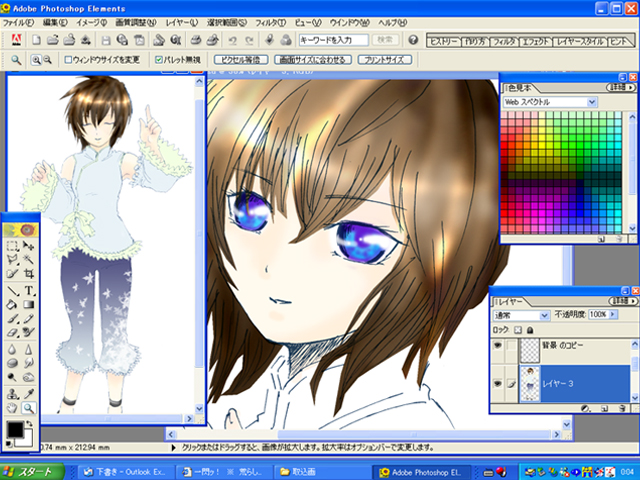640x480 pixels.
Task: Select the Red Eye Brush tool
Action: click(29, 332)
